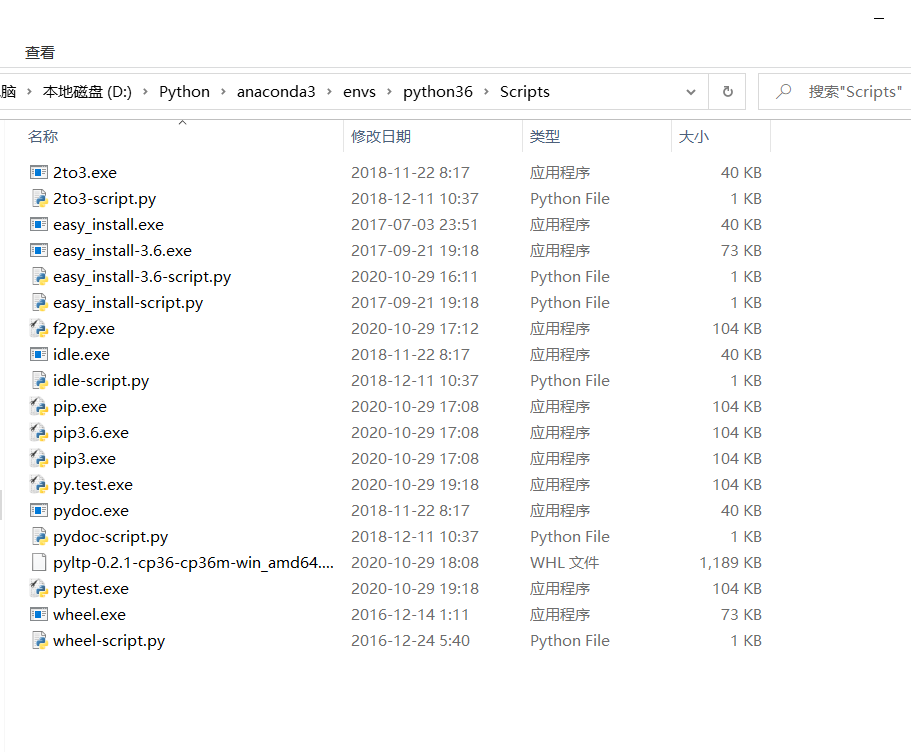Sort by 修改日期 column header
This screenshot has height=752, width=911.
[x=381, y=137]
